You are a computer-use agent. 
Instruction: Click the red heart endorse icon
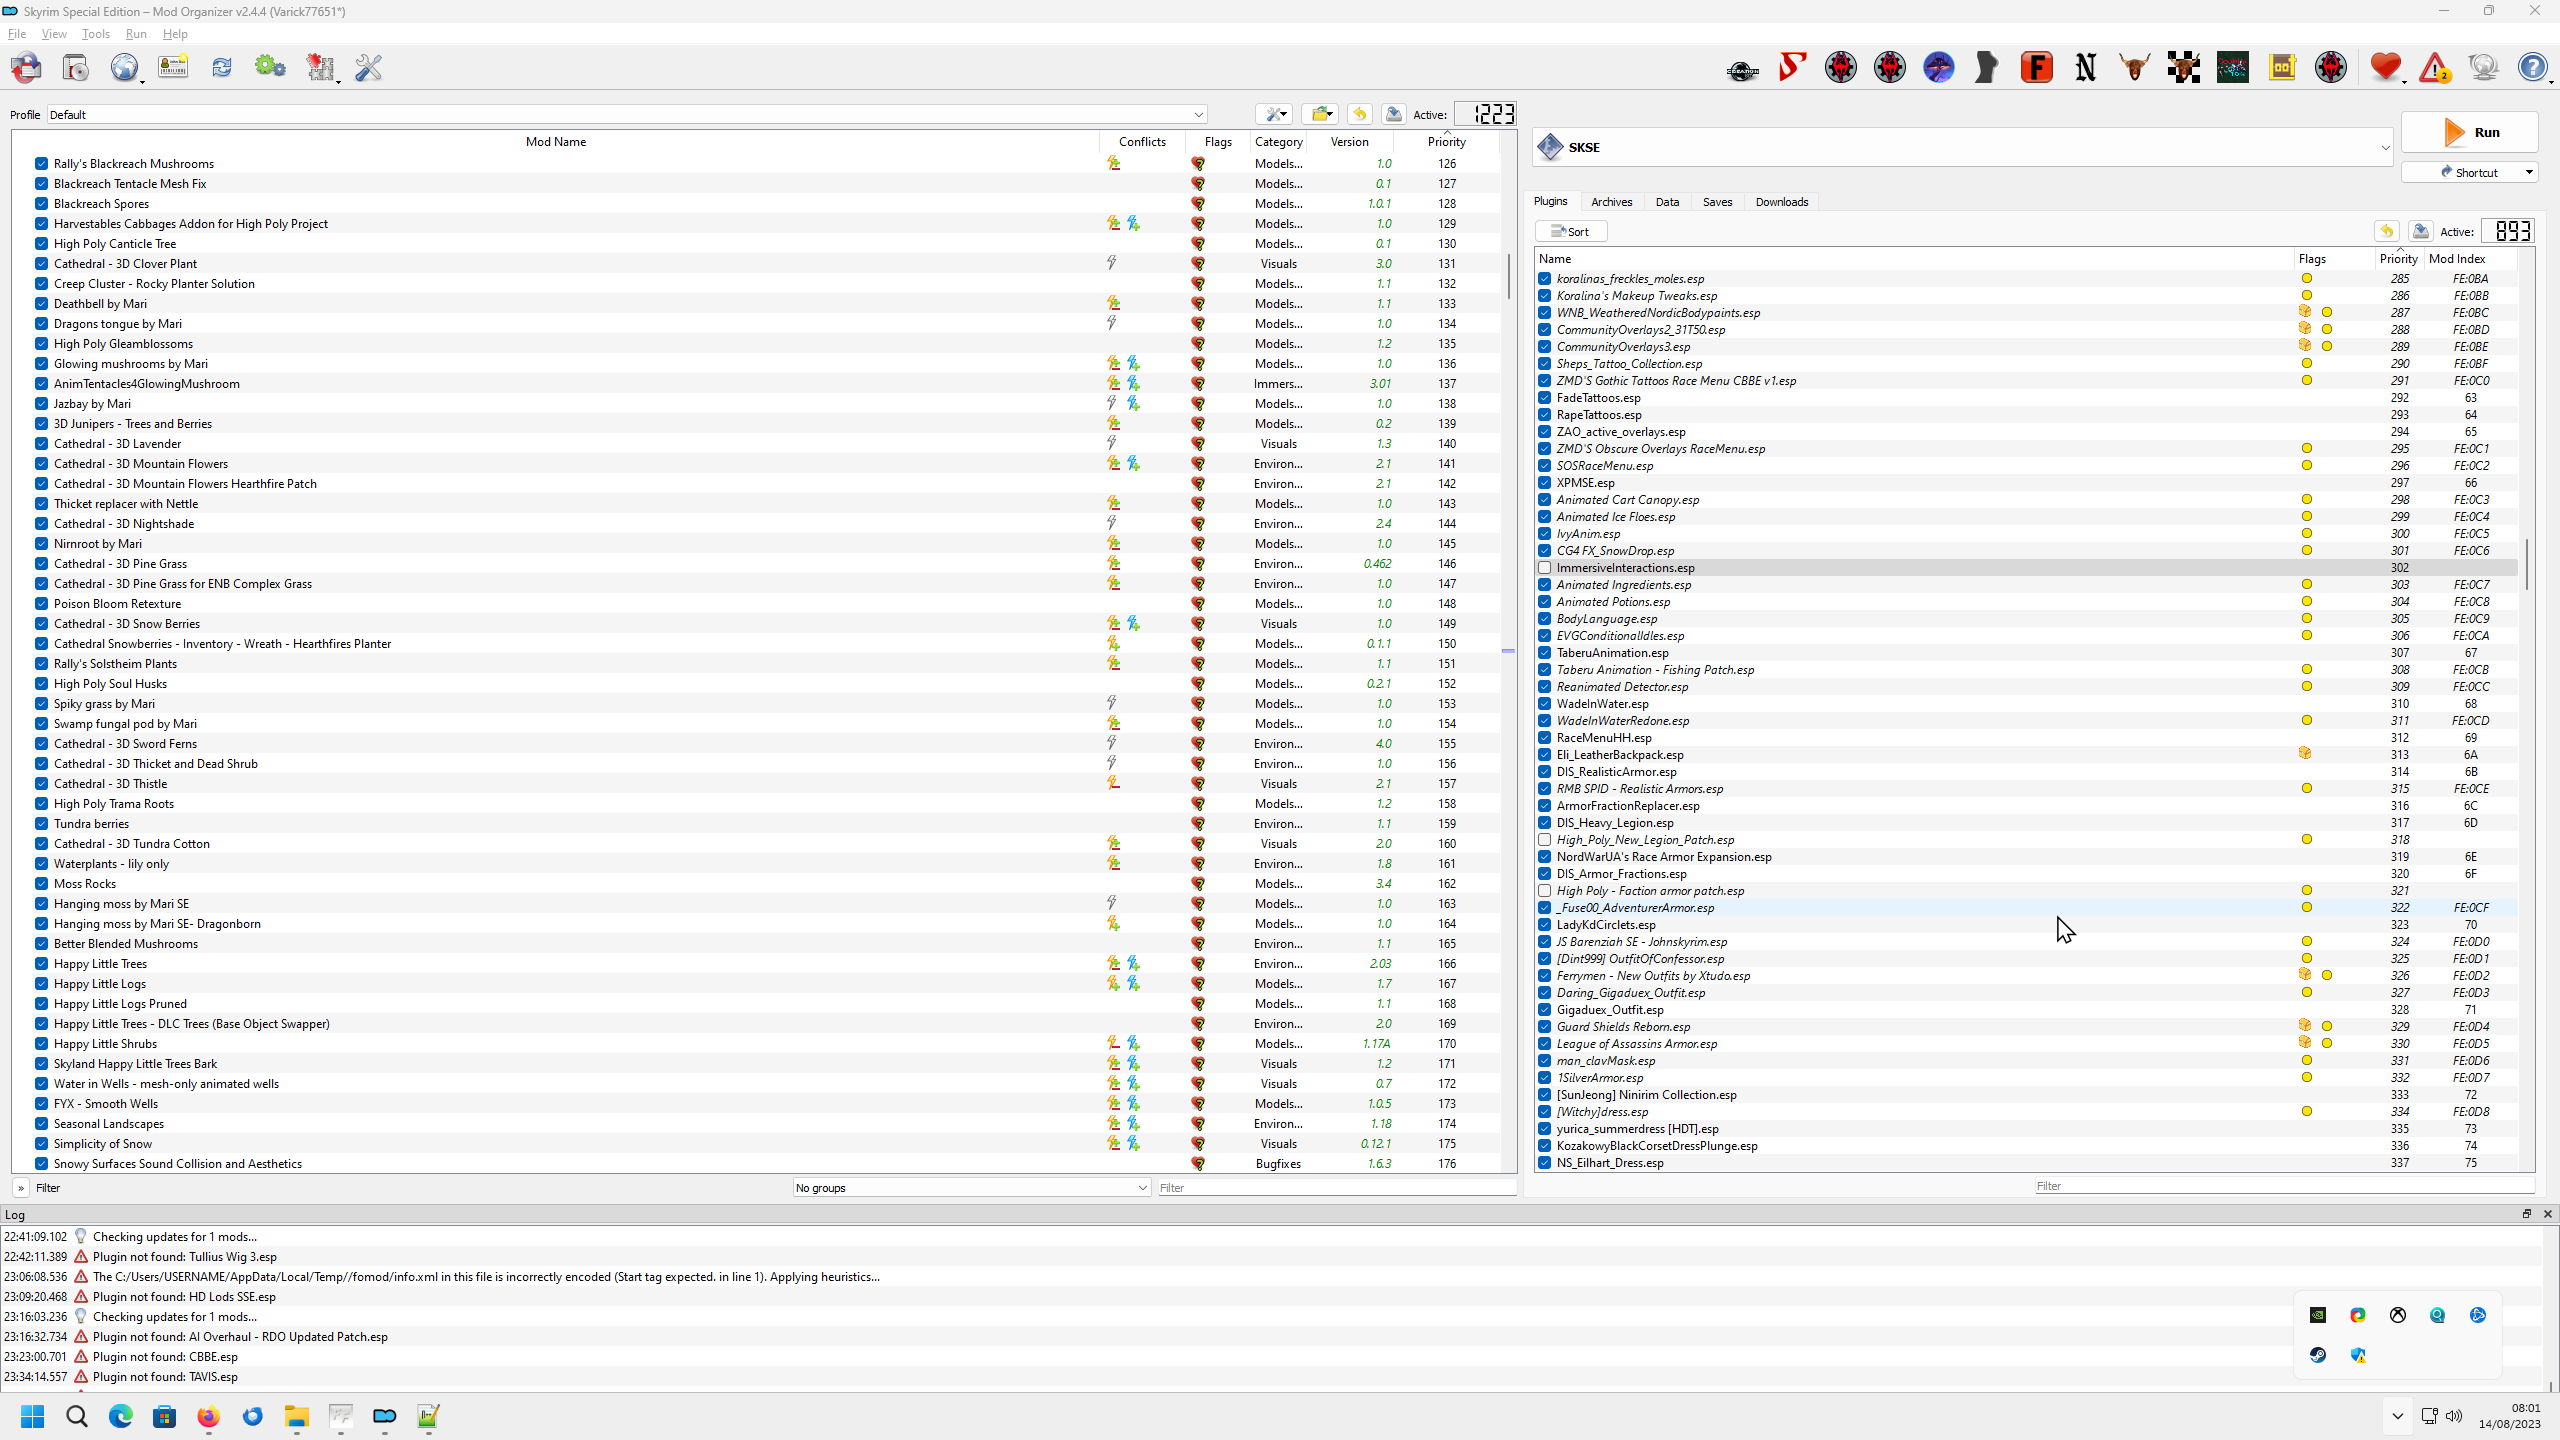click(x=2385, y=68)
